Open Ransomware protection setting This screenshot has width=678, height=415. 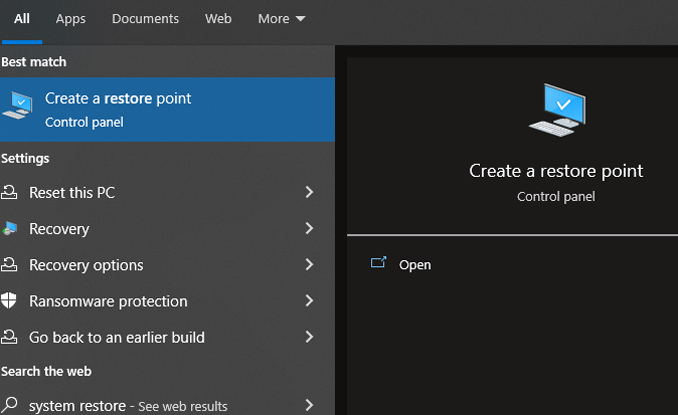point(108,301)
